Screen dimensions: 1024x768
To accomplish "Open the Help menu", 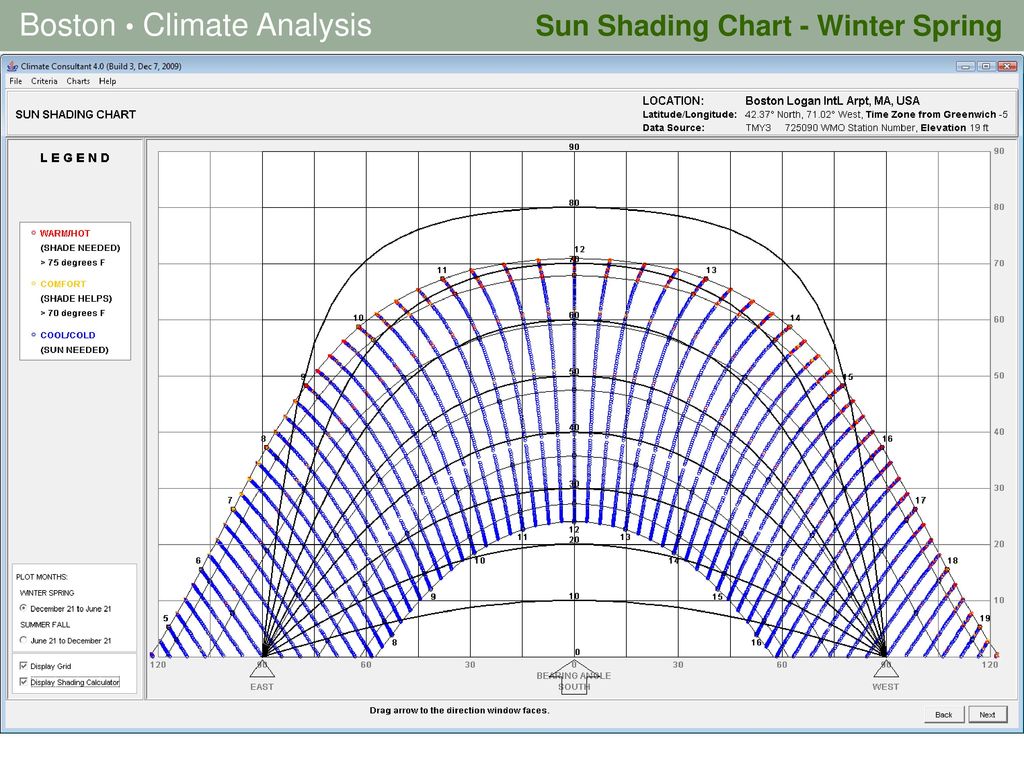I will (108, 81).
